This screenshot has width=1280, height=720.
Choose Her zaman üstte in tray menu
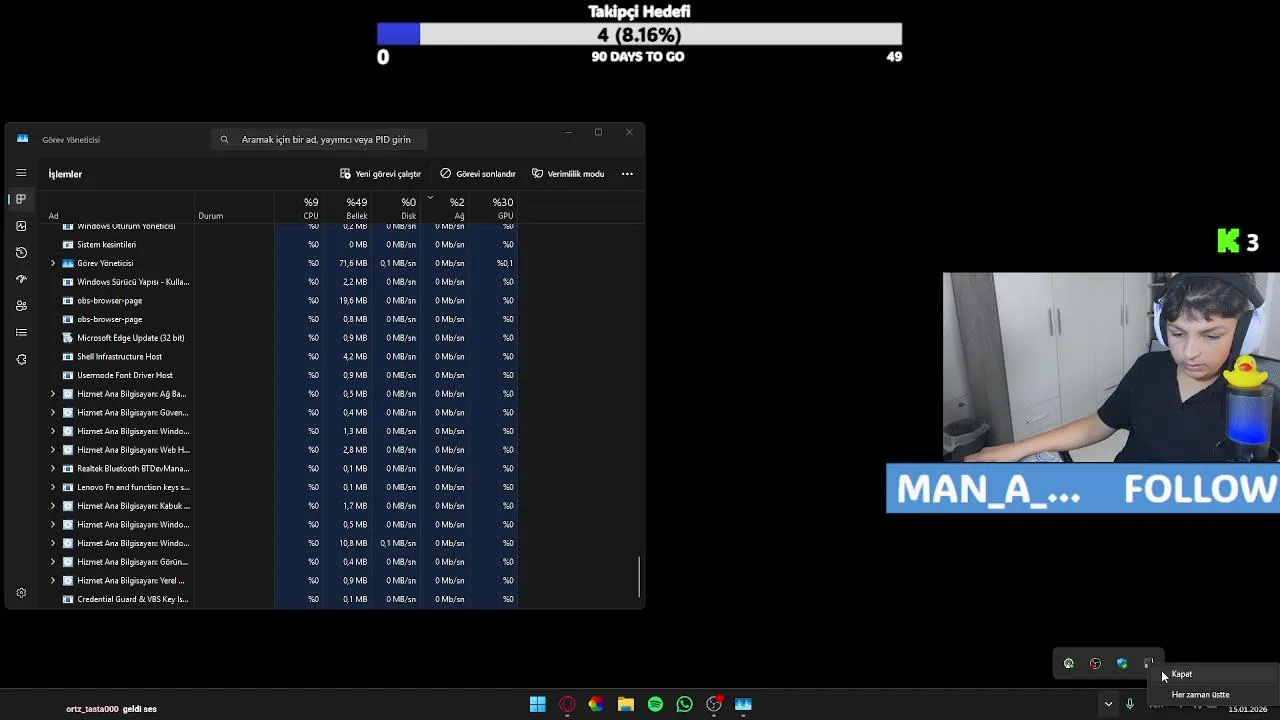pos(1200,695)
